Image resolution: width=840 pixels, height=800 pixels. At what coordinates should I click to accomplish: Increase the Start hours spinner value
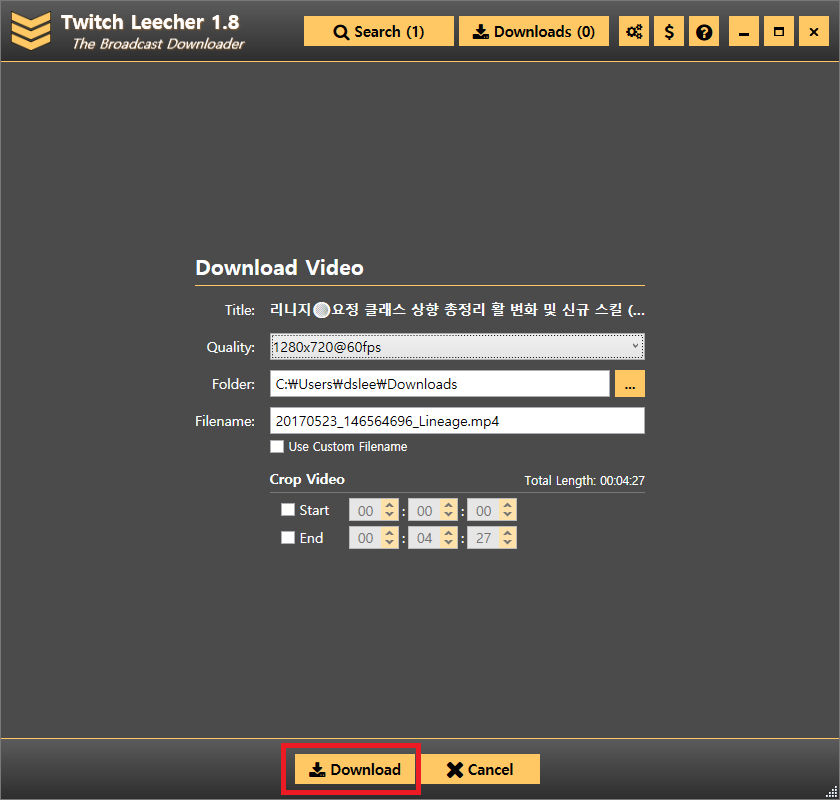pyautogui.click(x=389, y=505)
